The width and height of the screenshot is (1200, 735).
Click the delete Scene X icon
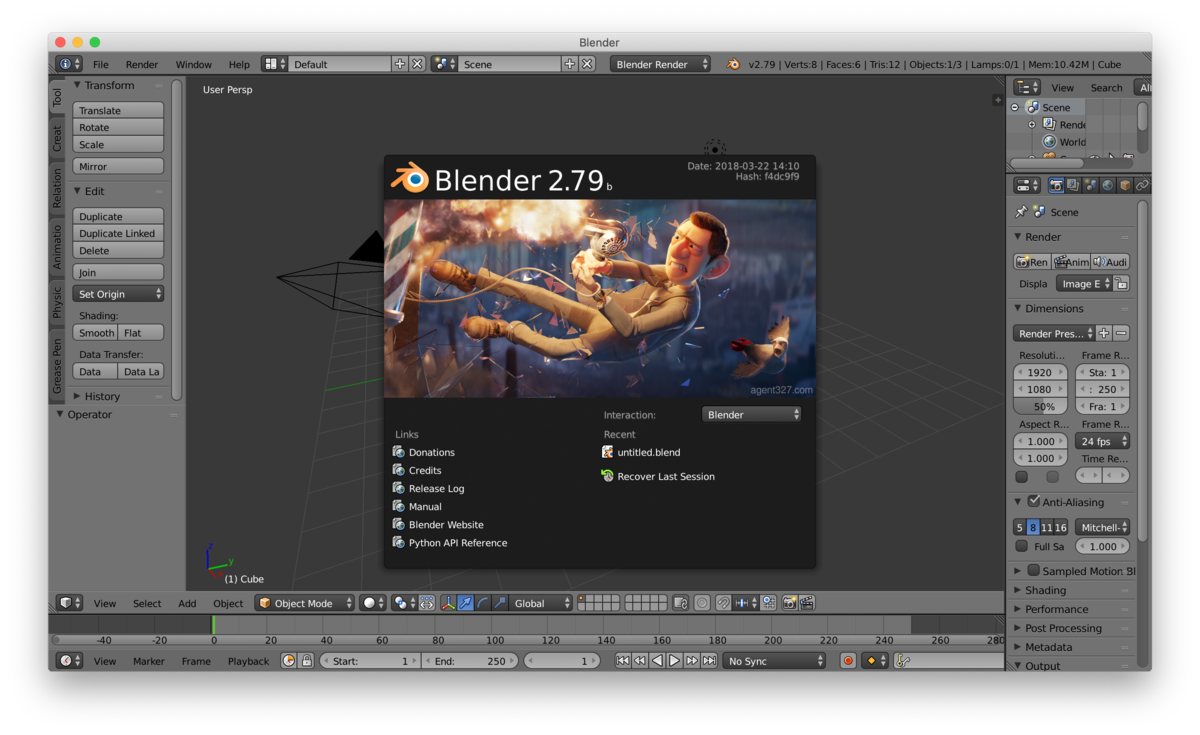[x=587, y=64]
